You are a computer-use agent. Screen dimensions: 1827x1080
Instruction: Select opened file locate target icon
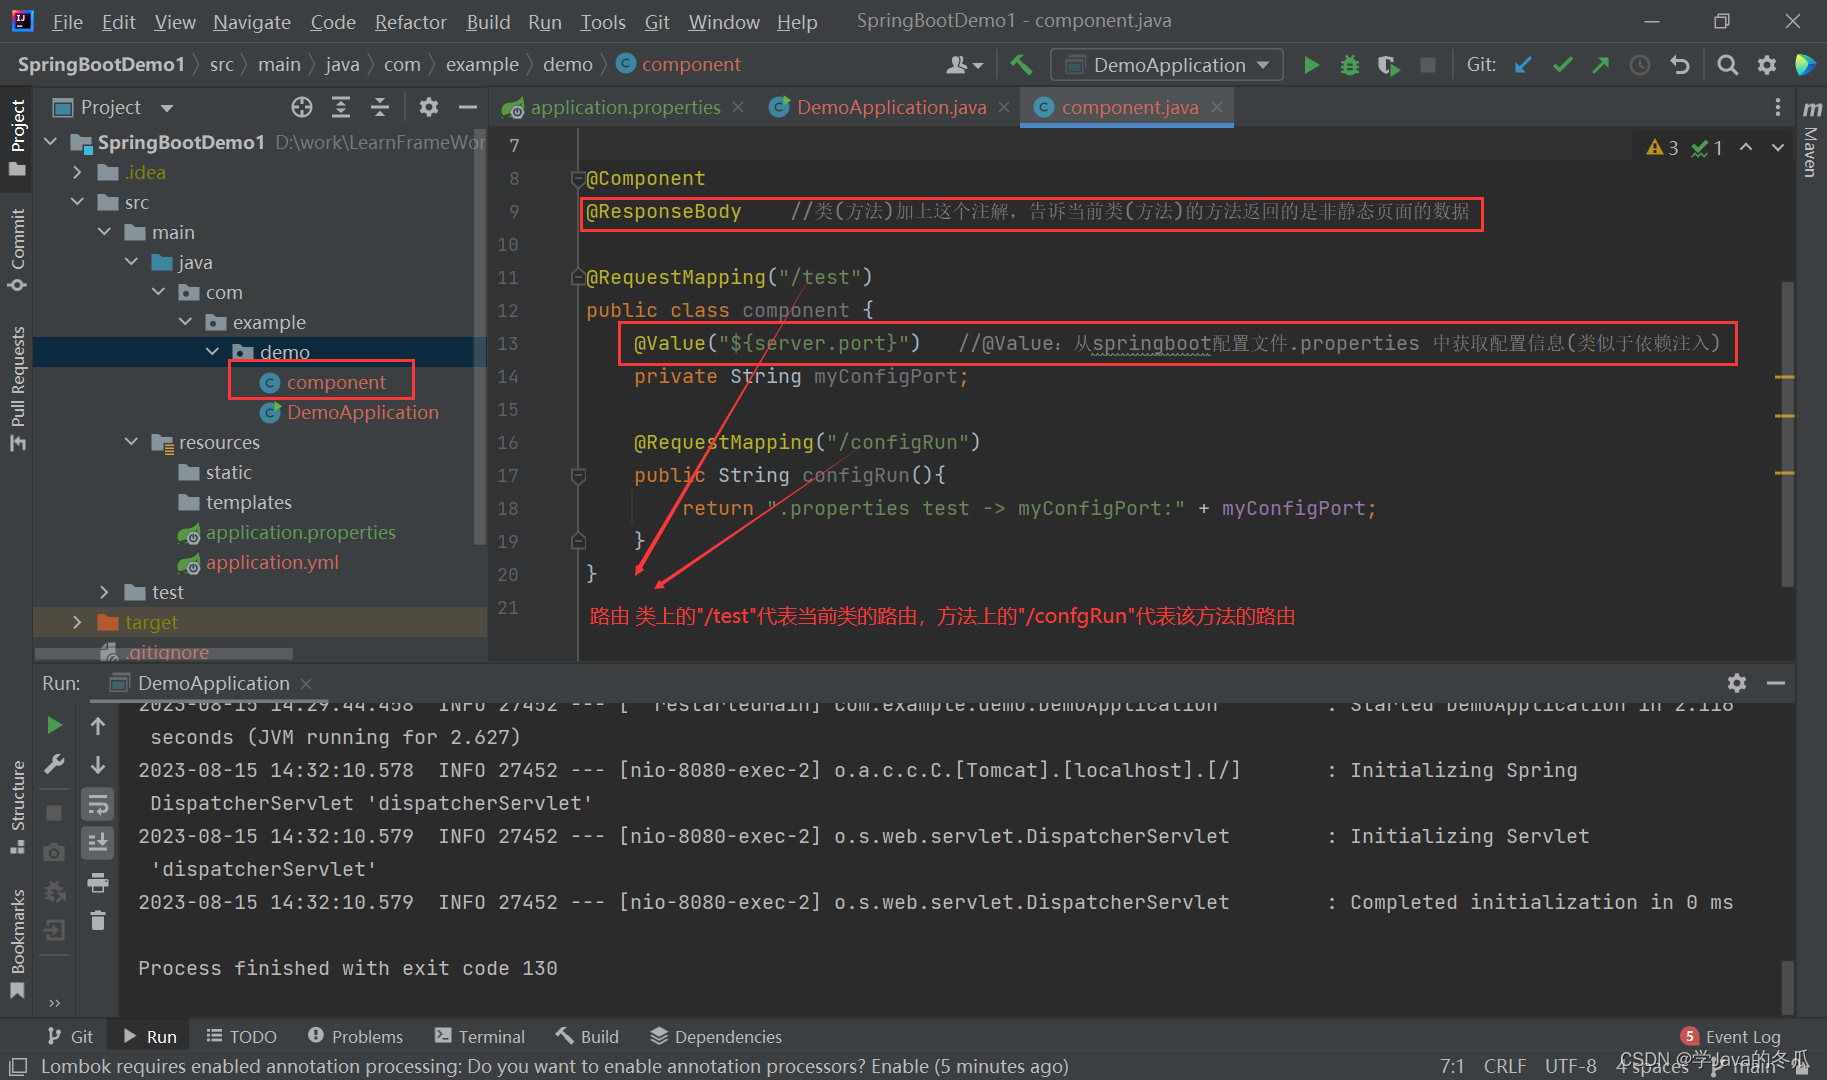tap(302, 107)
